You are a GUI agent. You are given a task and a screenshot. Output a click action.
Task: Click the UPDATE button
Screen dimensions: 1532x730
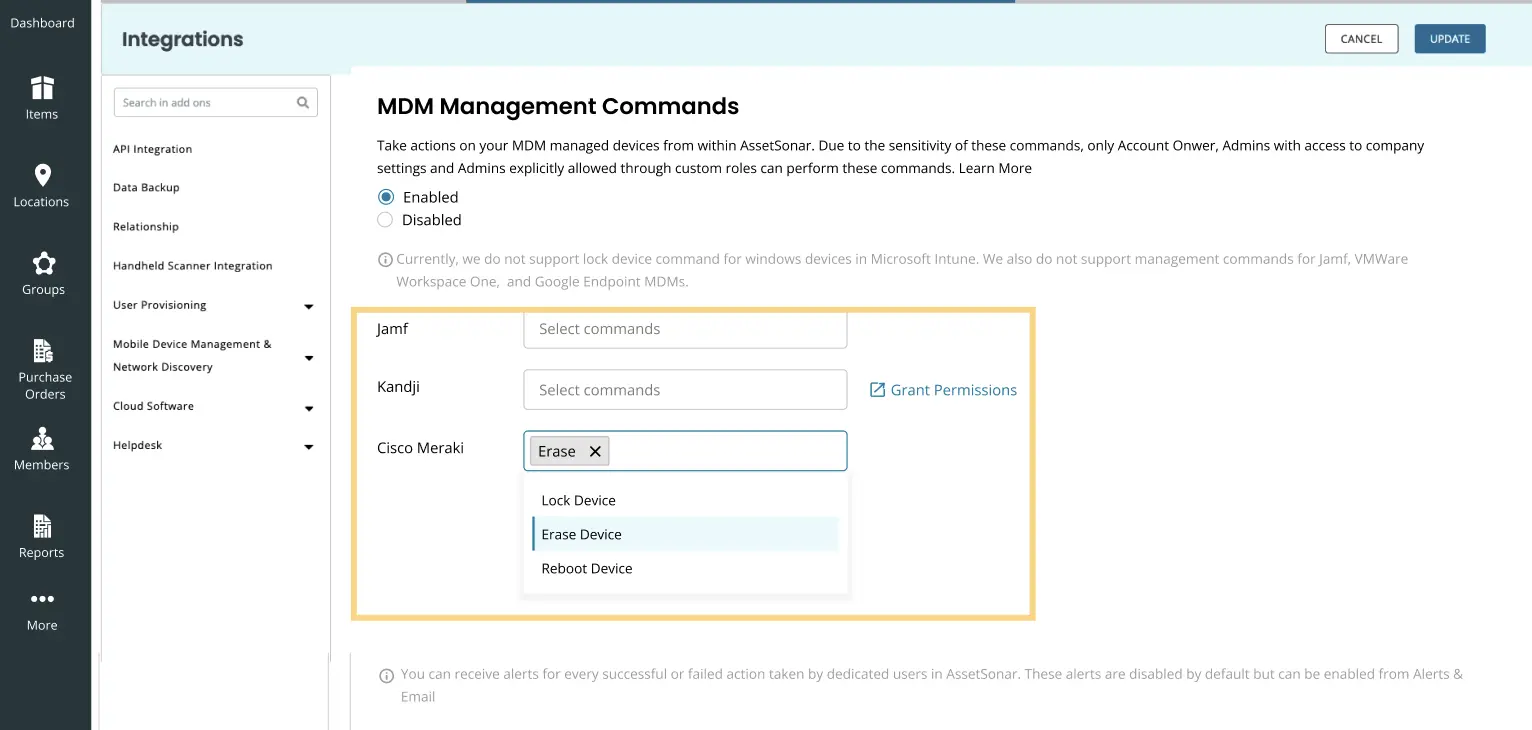coord(1449,38)
